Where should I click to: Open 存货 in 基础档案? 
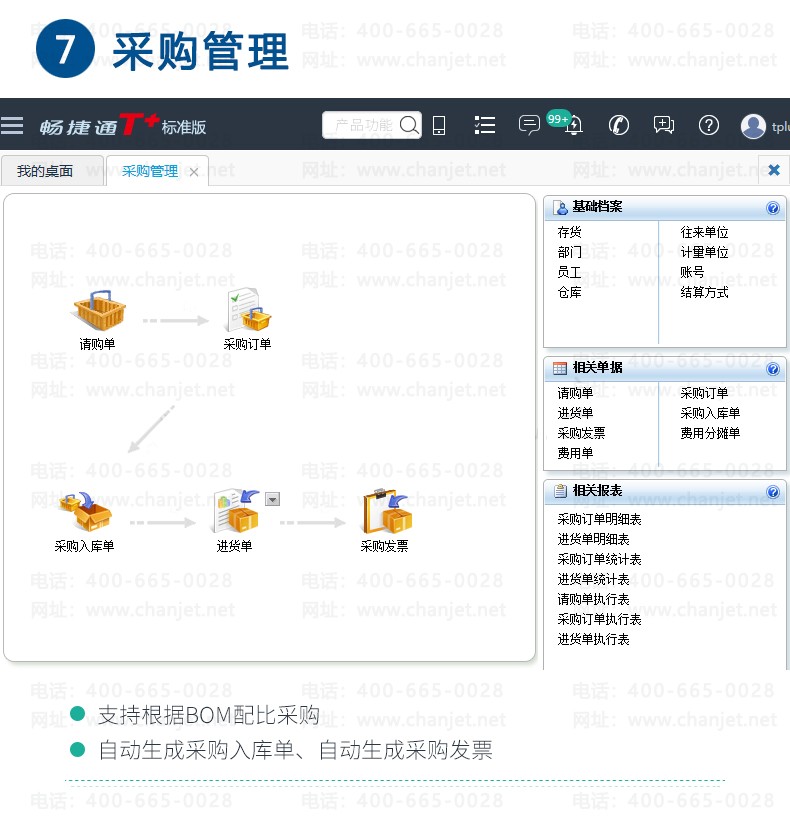coord(569,232)
